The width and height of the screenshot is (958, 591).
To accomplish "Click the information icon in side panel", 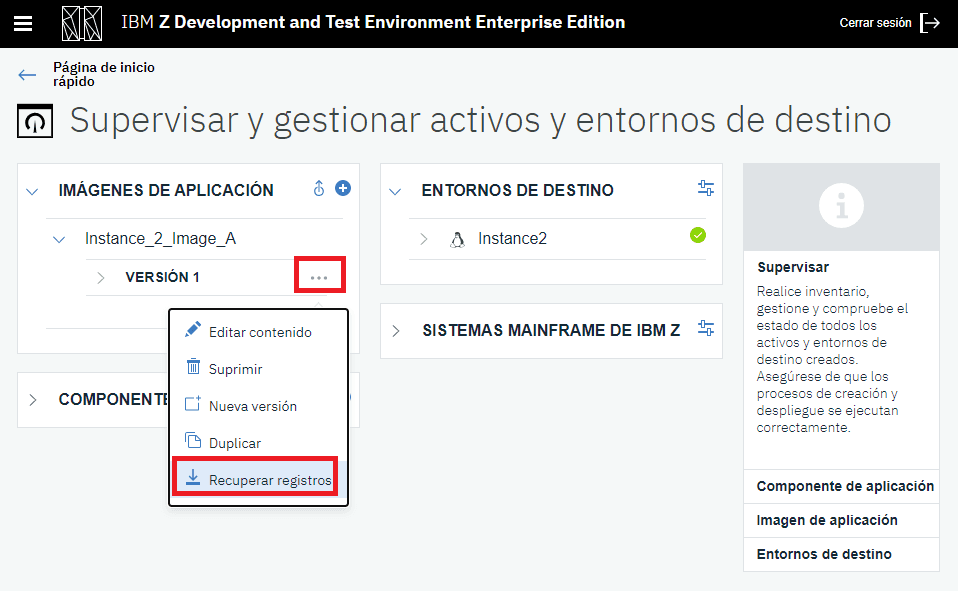I will (x=841, y=206).
